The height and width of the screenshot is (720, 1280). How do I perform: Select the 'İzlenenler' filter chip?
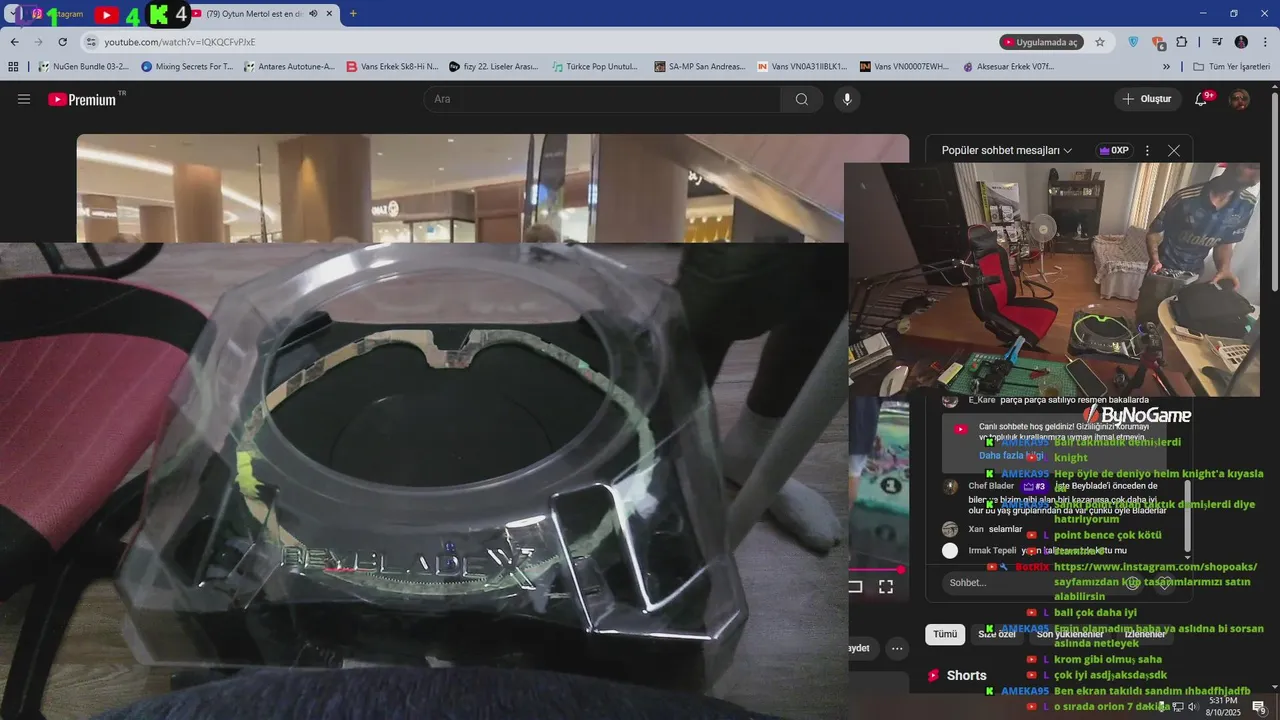pos(1145,634)
